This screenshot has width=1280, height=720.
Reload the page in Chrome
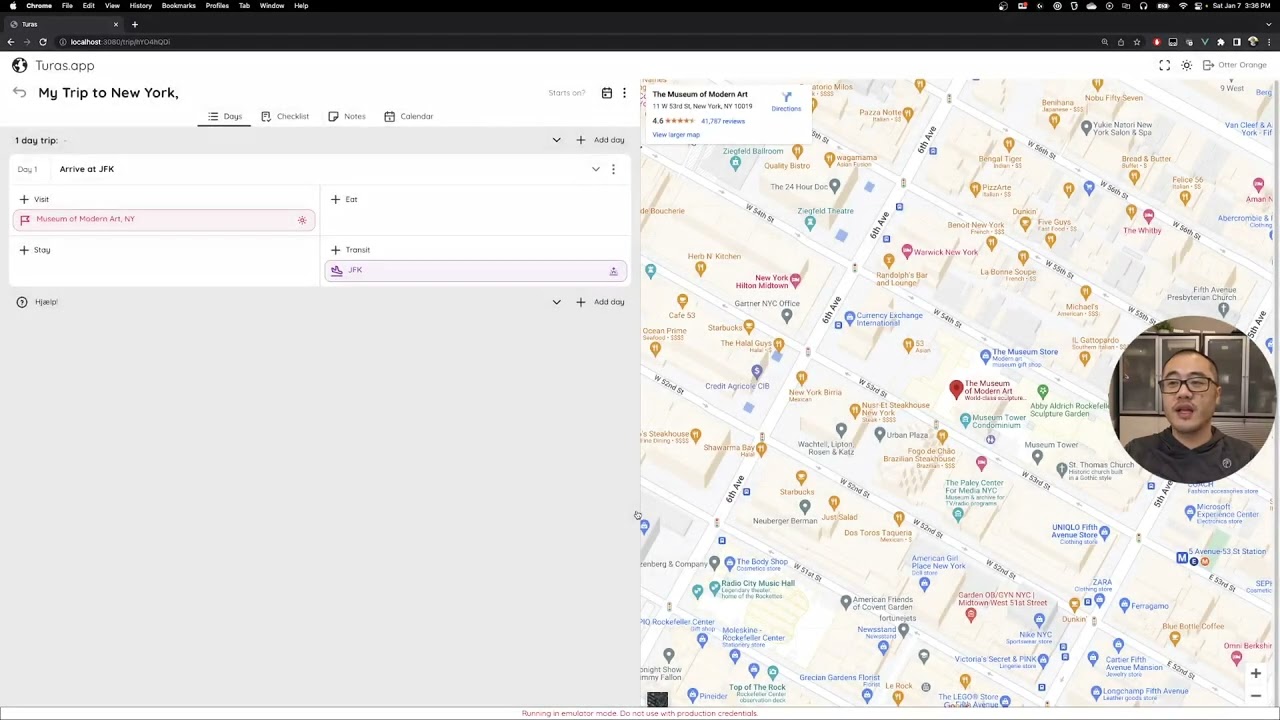tap(43, 42)
